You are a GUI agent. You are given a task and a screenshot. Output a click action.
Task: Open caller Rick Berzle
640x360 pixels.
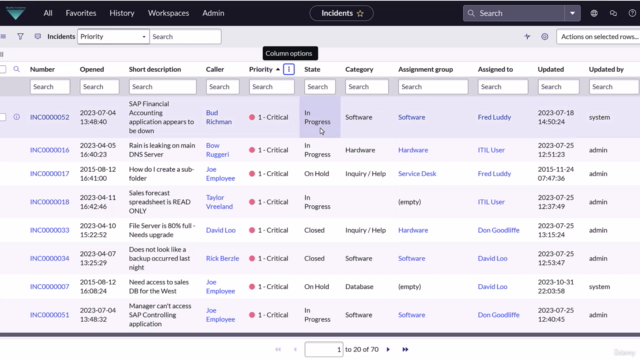click(222, 258)
